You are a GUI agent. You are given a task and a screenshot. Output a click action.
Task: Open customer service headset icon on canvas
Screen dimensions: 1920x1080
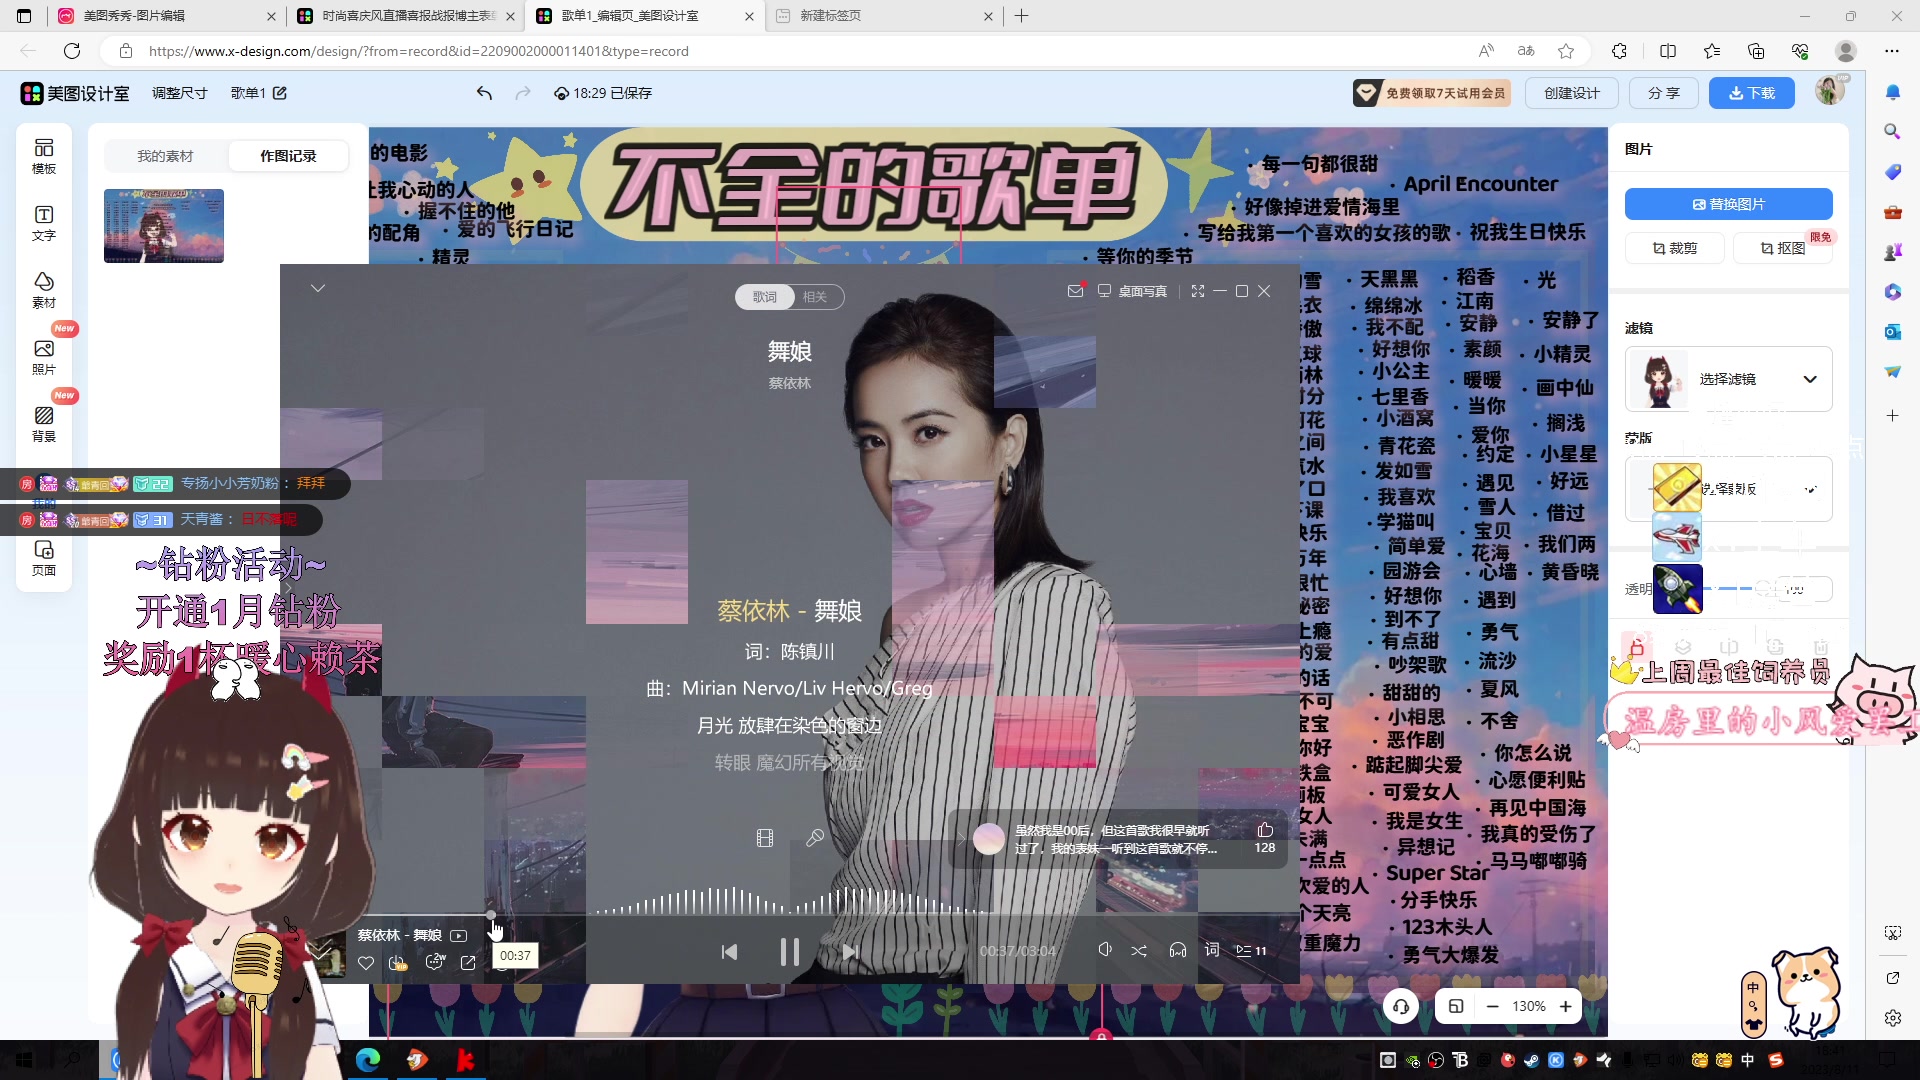pyautogui.click(x=1401, y=1006)
